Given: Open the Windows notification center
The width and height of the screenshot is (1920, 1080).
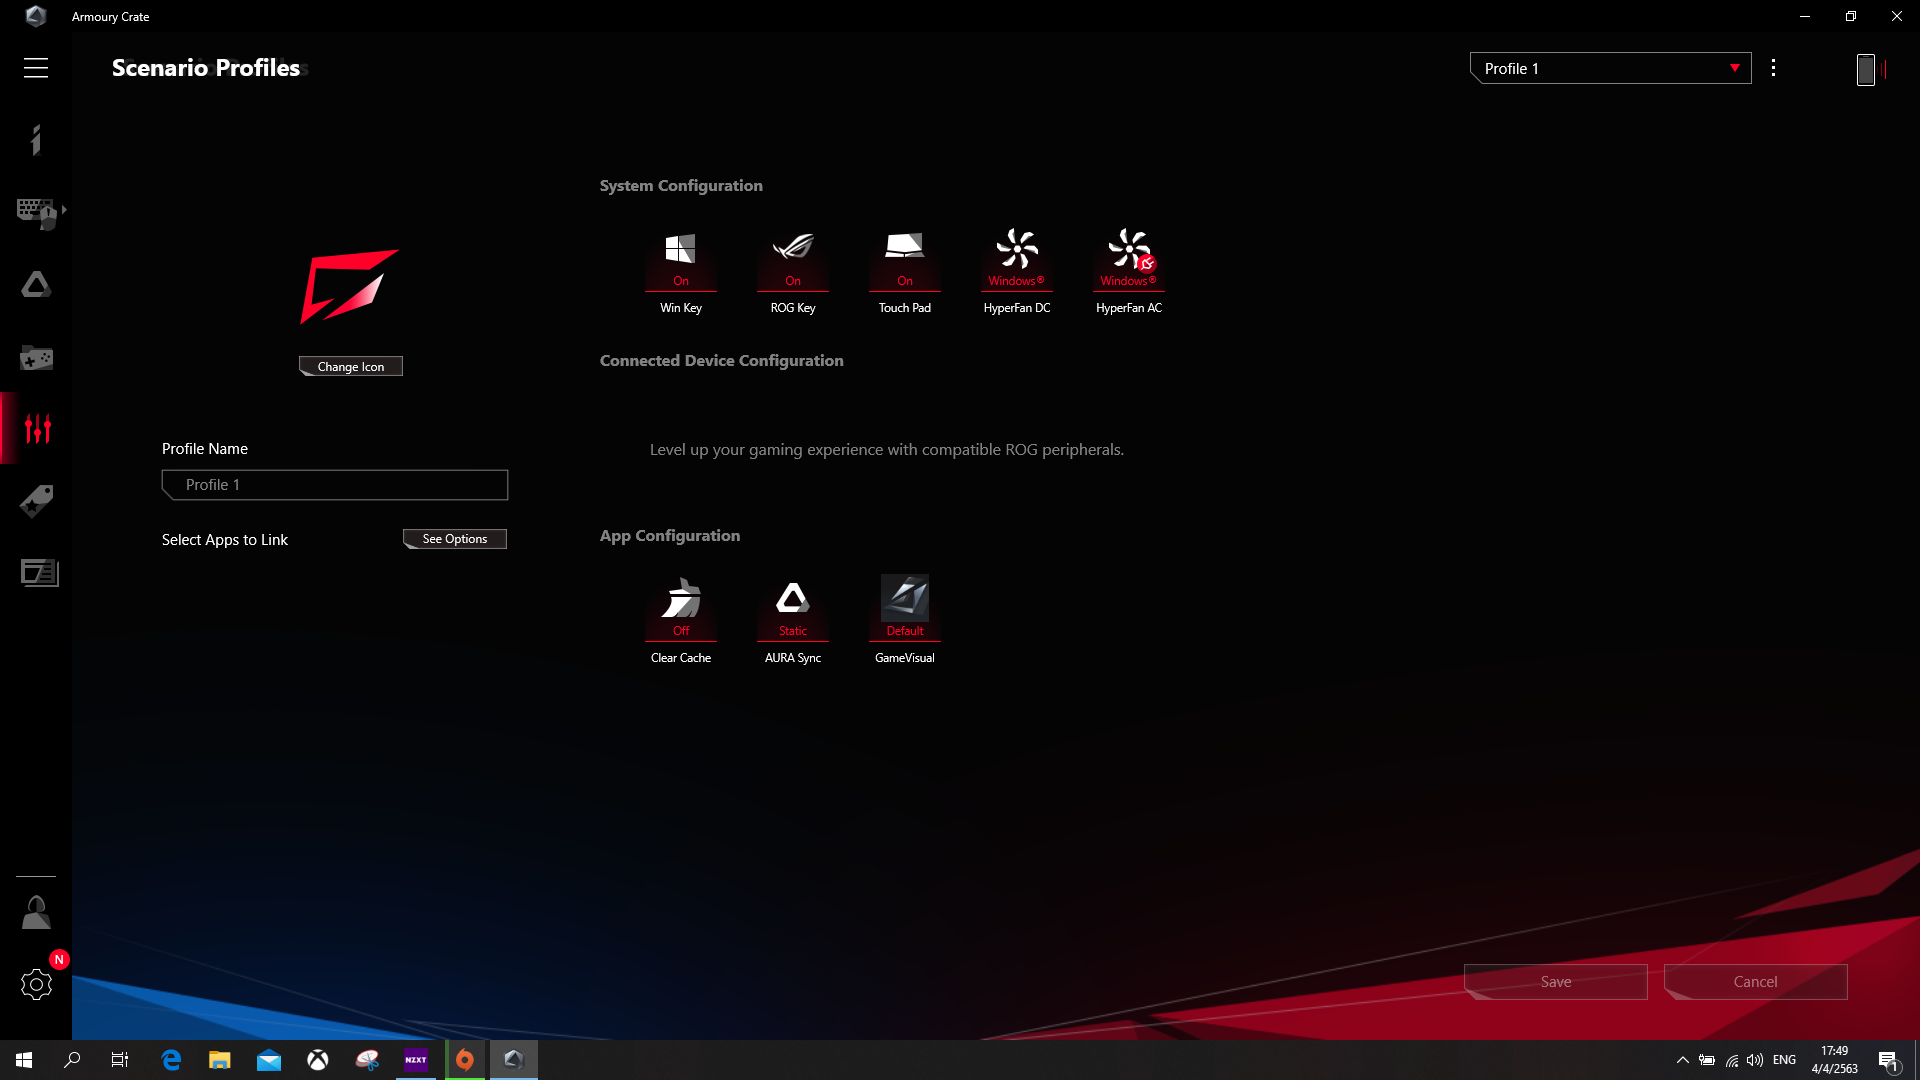Looking at the screenshot, I should [1889, 1061].
